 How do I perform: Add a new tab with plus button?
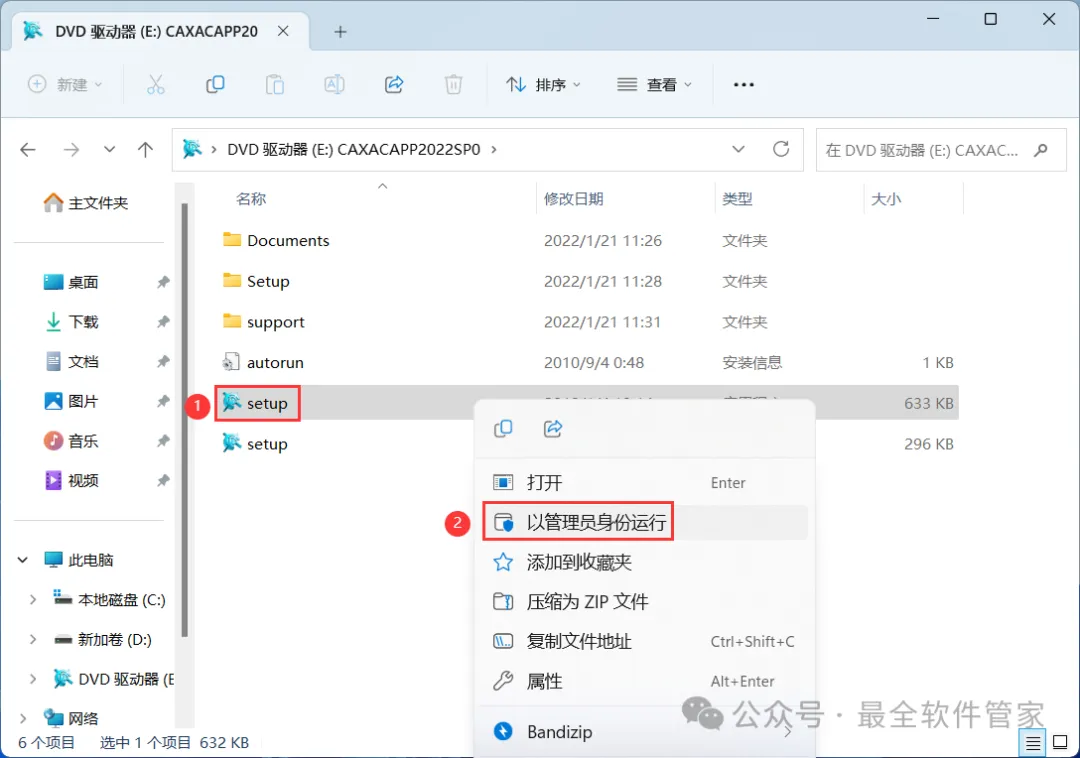coord(340,32)
